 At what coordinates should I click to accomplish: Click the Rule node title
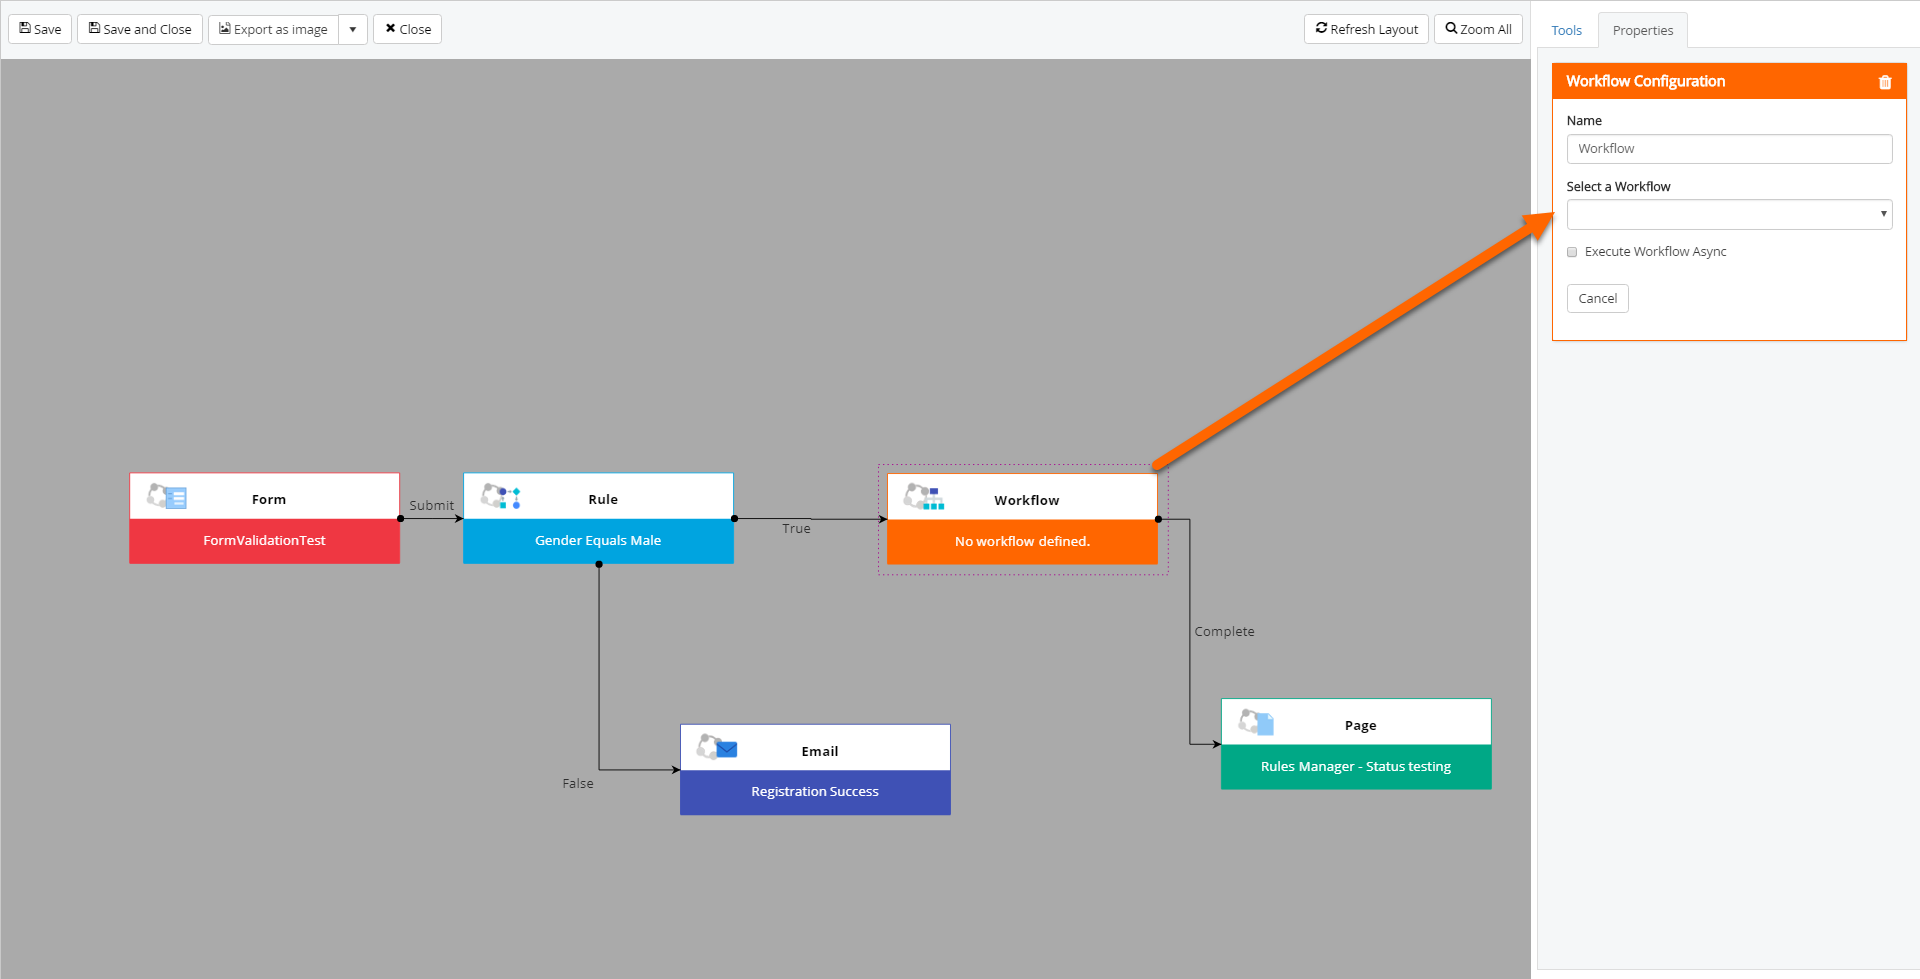tap(603, 499)
